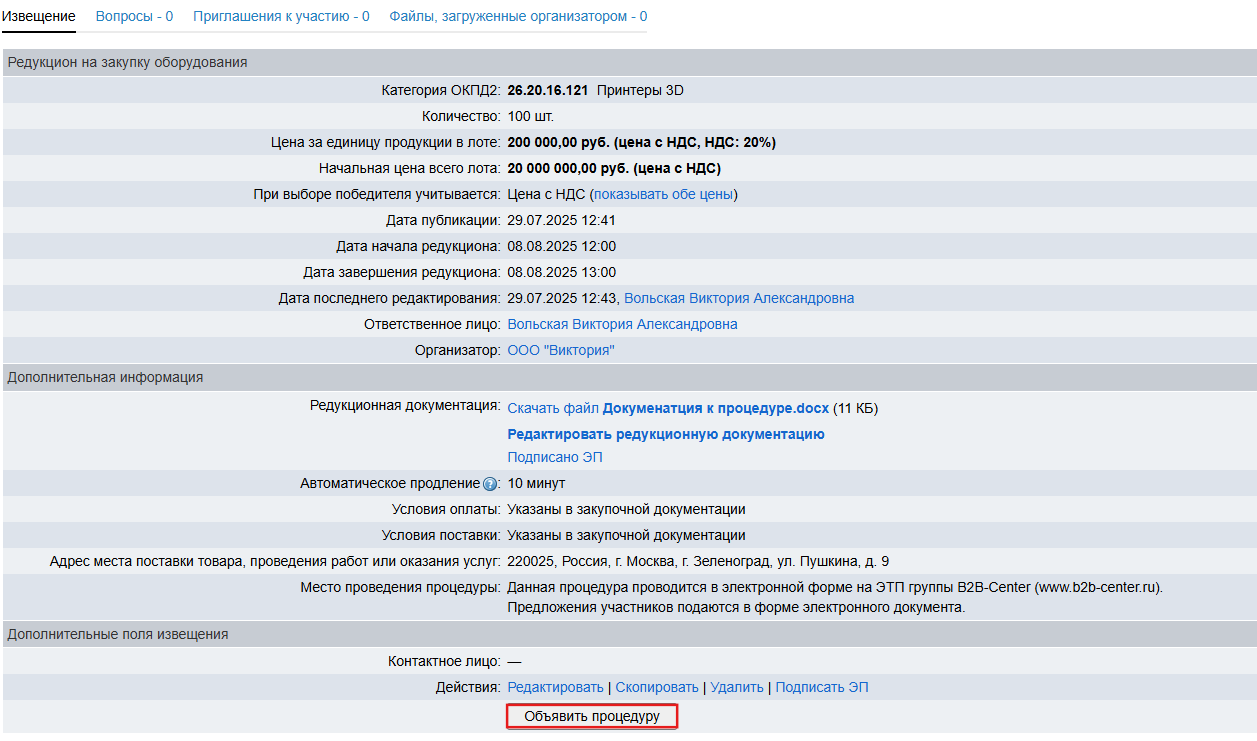The height and width of the screenshot is (741, 1257).
Task: Download file Документация к процедуре.docx
Action: 668,408
